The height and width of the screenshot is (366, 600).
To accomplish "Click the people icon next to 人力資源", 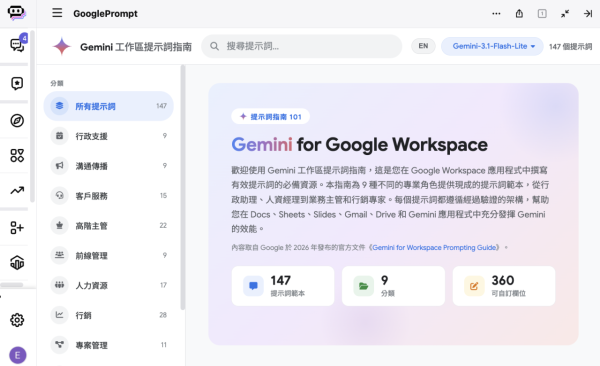I will click(x=59, y=285).
